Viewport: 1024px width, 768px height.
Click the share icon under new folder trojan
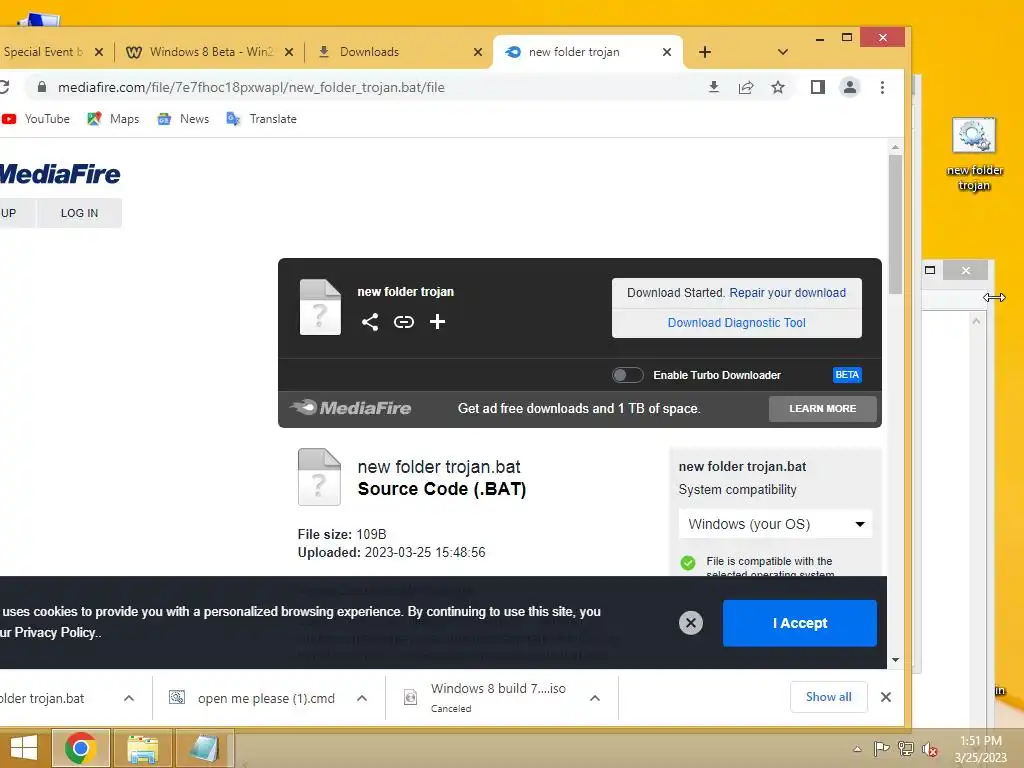pyautogui.click(x=370, y=322)
